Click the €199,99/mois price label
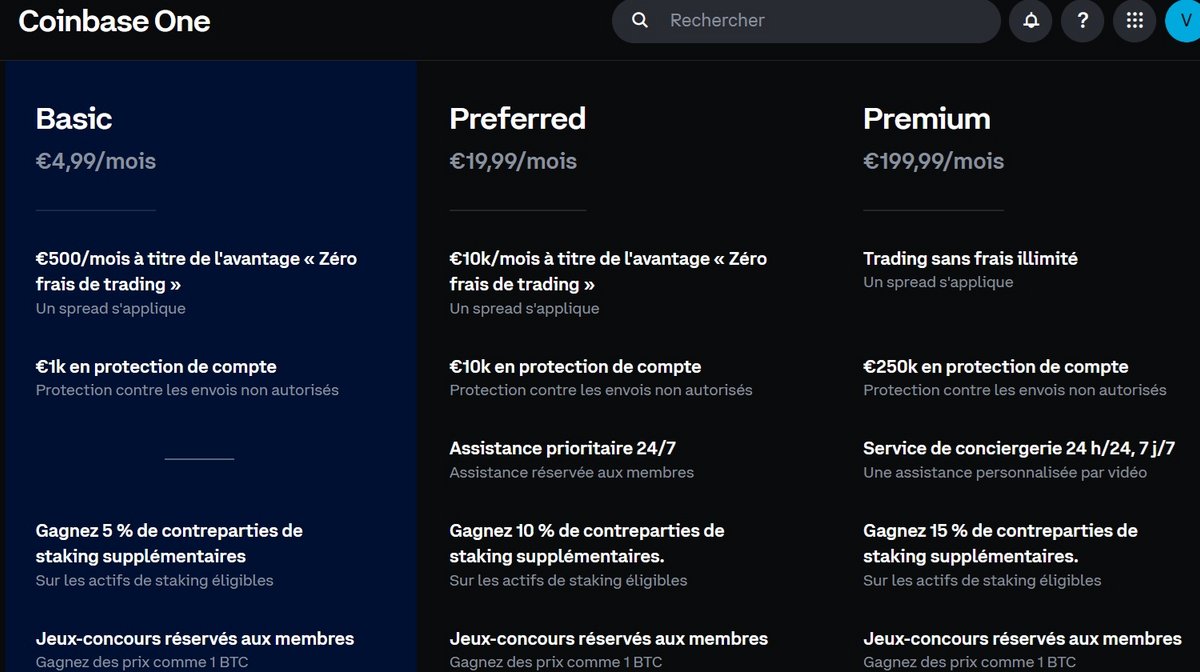 [x=933, y=160]
